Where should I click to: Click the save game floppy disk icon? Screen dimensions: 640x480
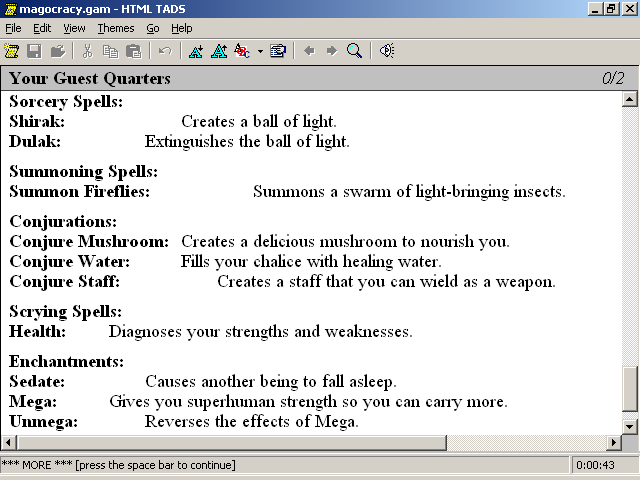pos(34,50)
